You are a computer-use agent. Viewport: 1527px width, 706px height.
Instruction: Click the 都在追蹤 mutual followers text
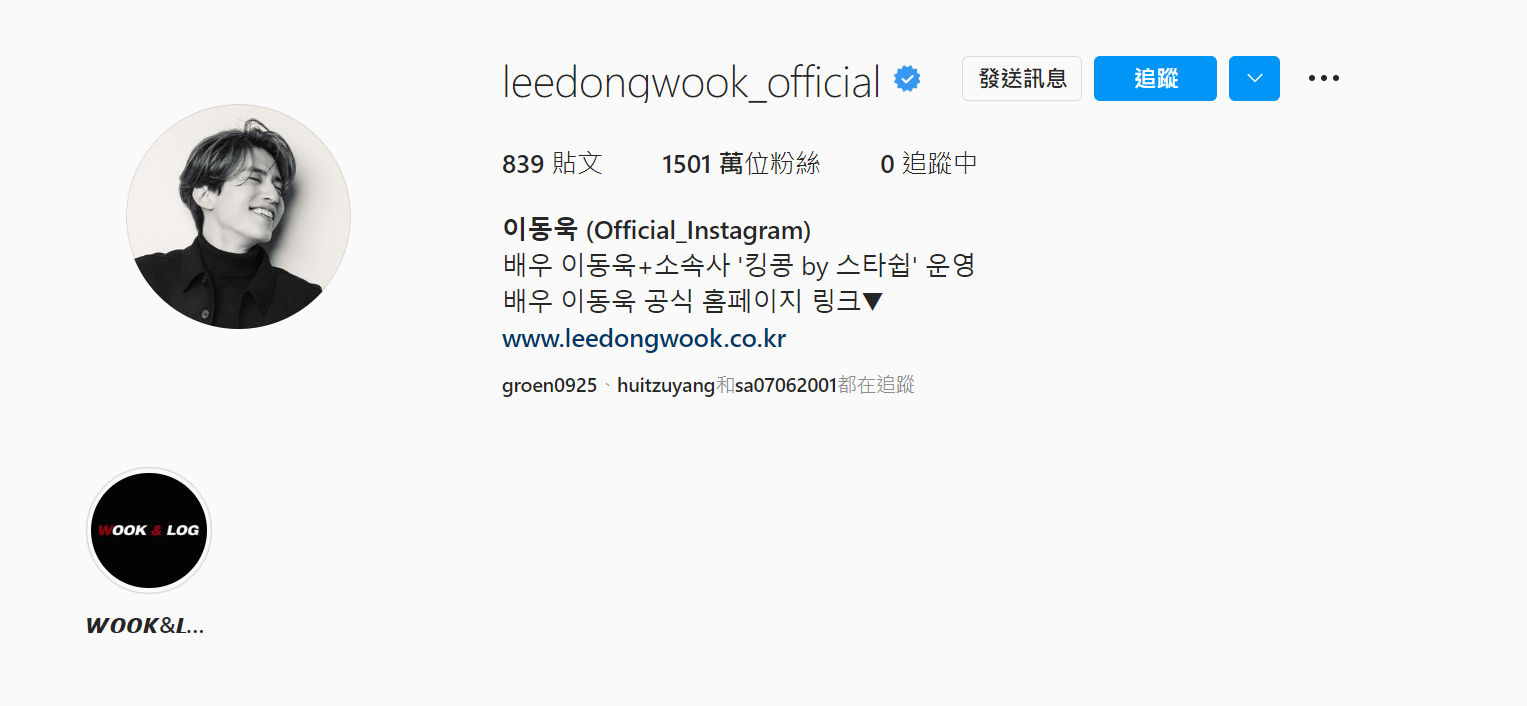pyautogui.click(x=876, y=385)
